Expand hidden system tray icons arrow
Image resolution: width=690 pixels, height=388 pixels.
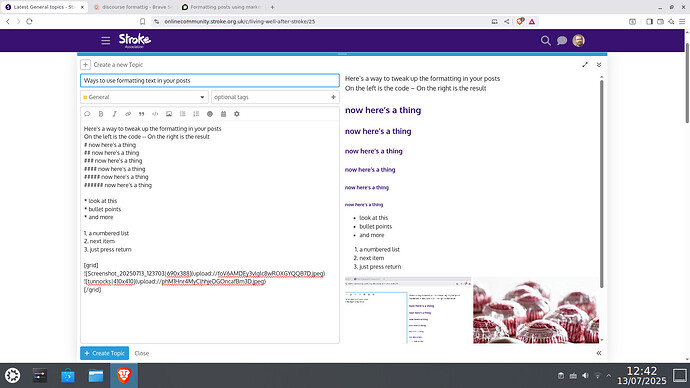609,376
